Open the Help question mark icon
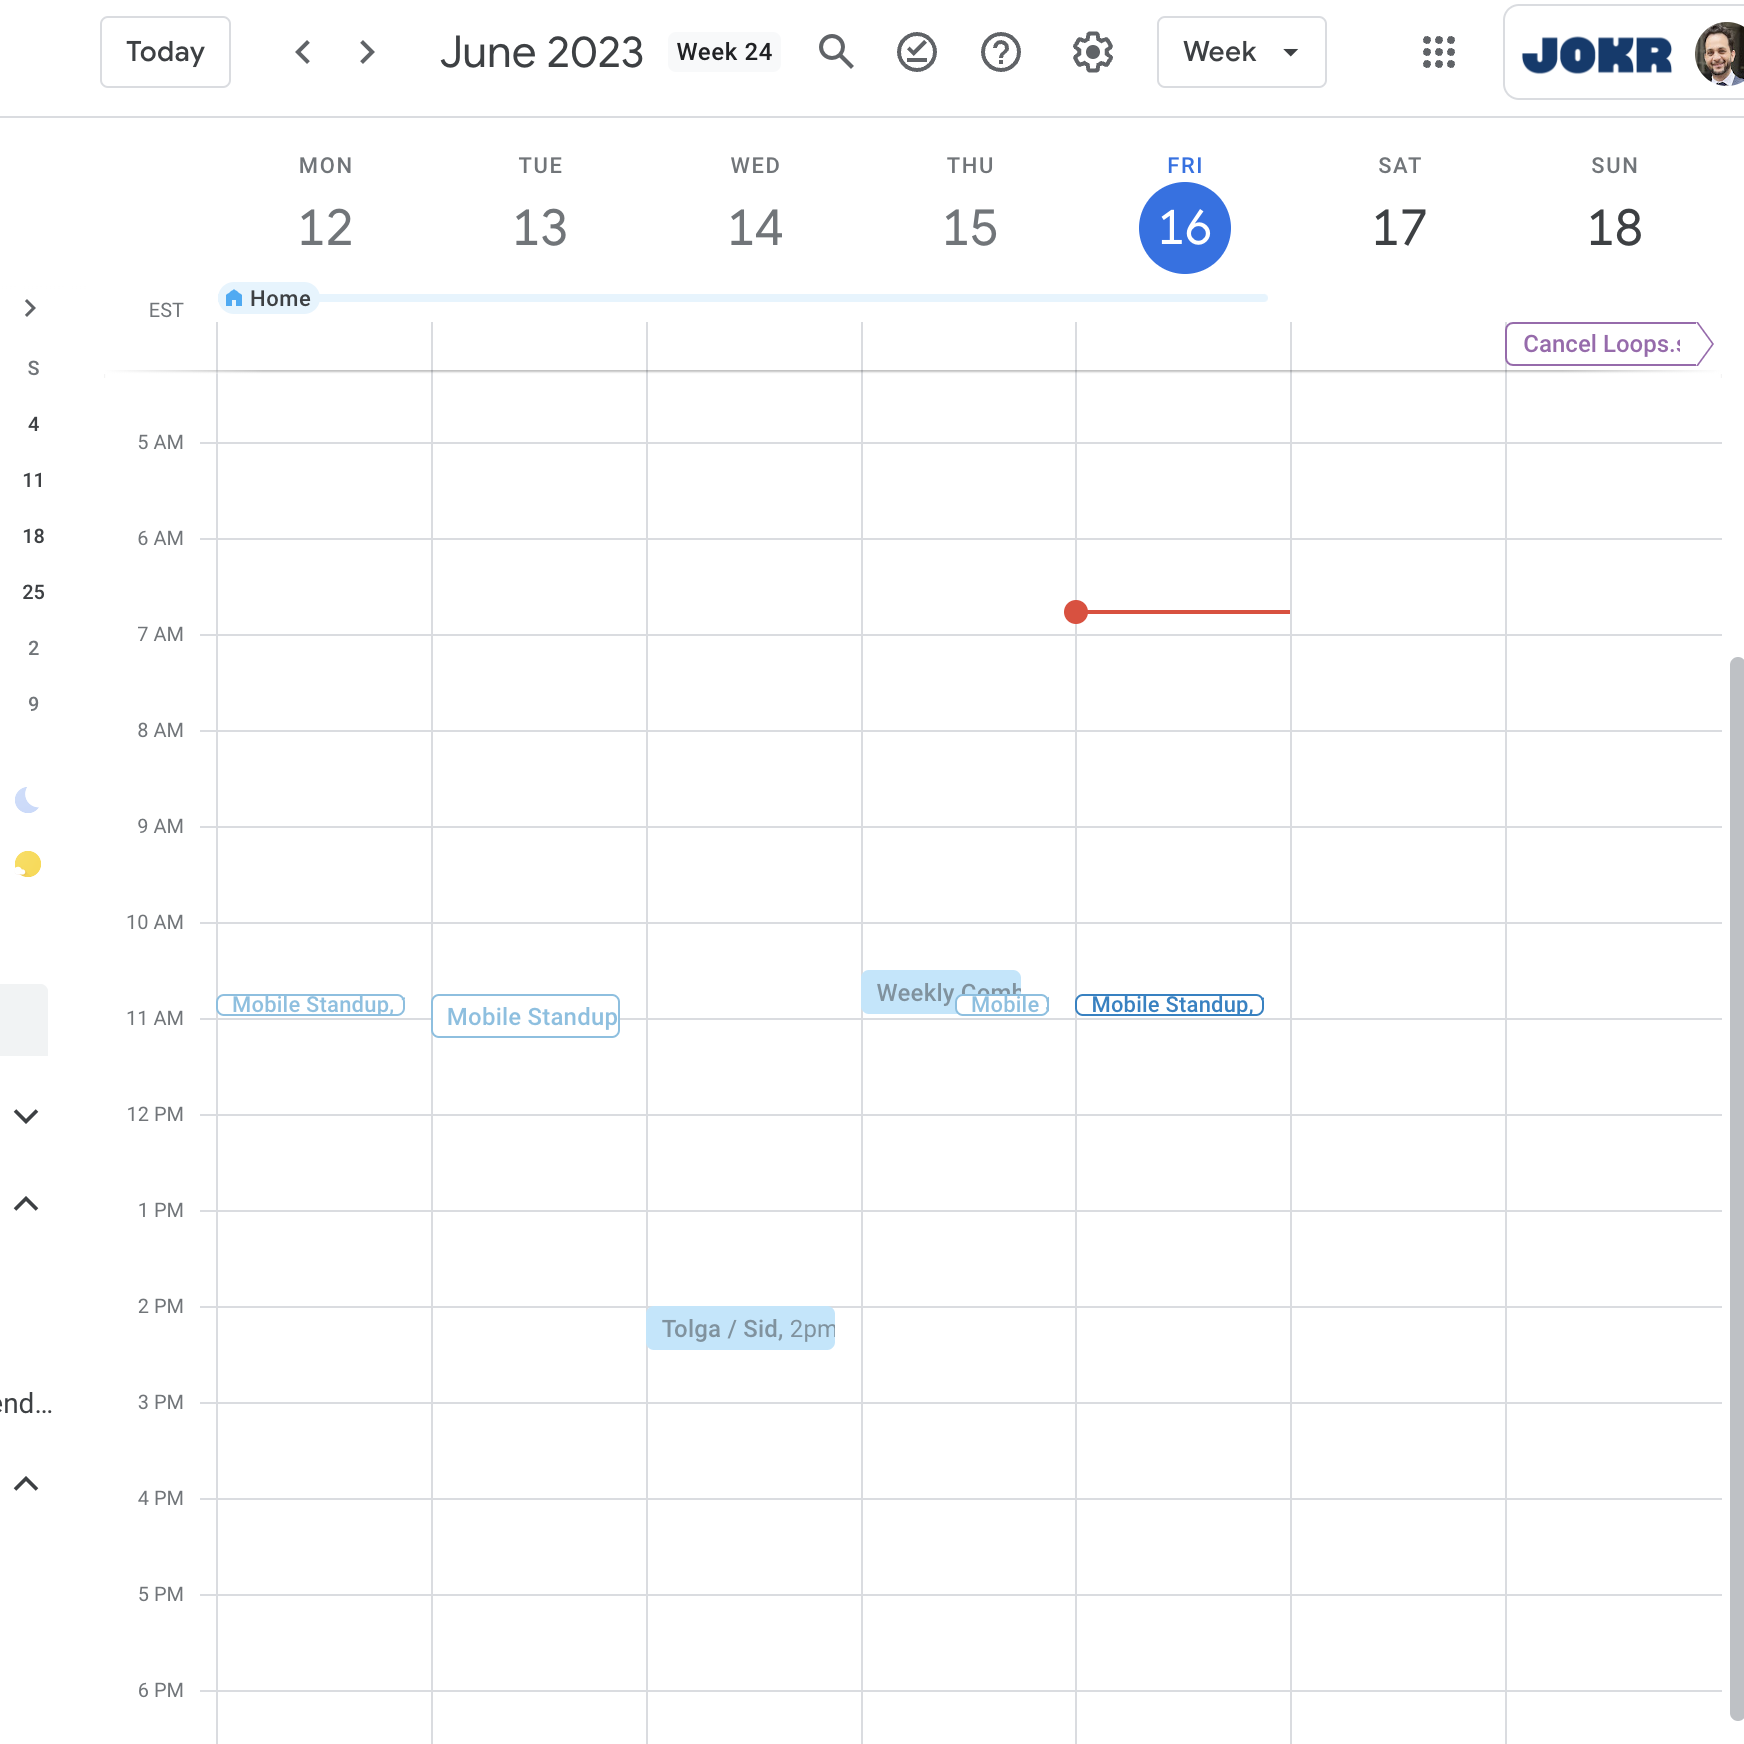 click(1000, 52)
